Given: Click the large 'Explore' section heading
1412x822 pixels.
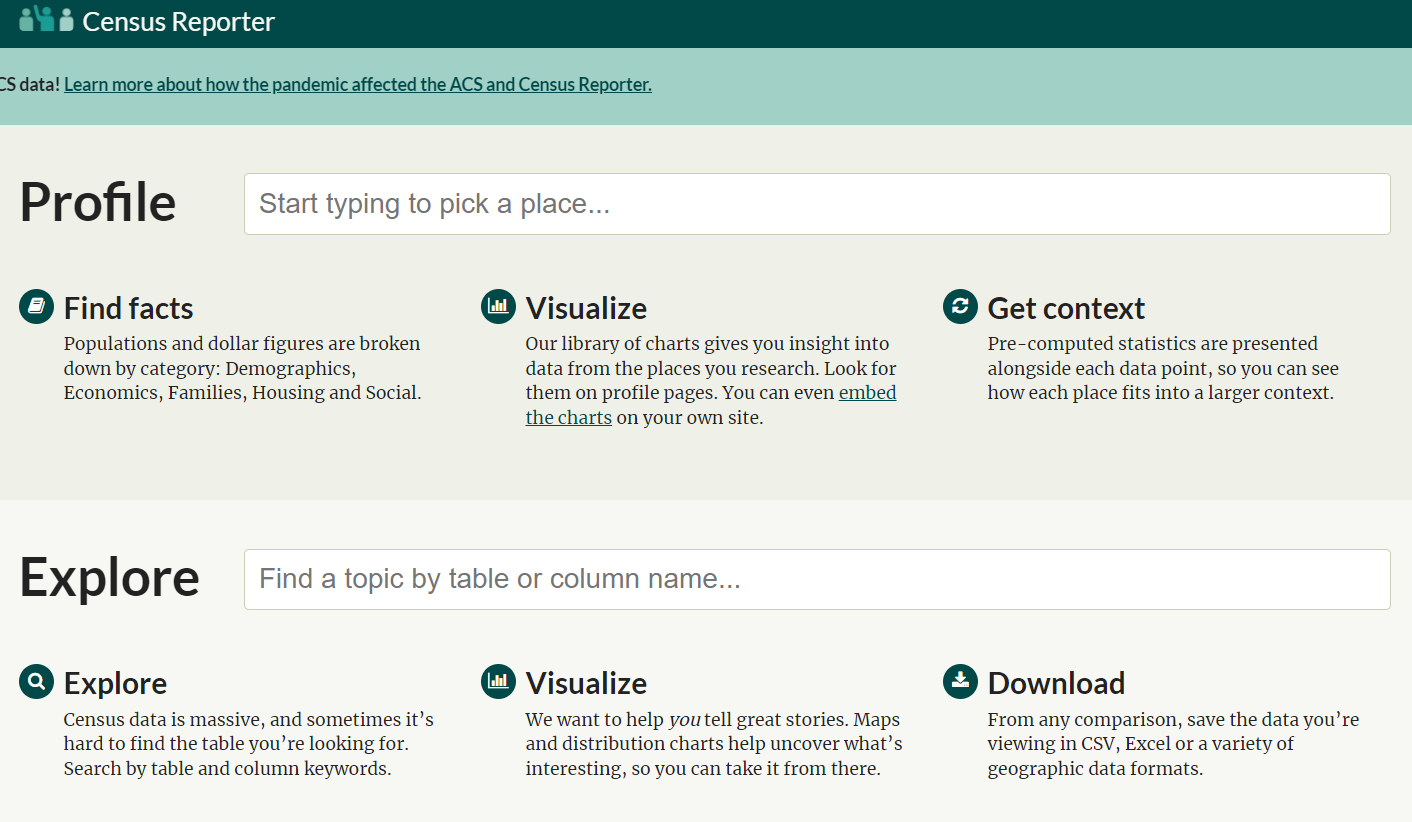Looking at the screenshot, I should 109,578.
